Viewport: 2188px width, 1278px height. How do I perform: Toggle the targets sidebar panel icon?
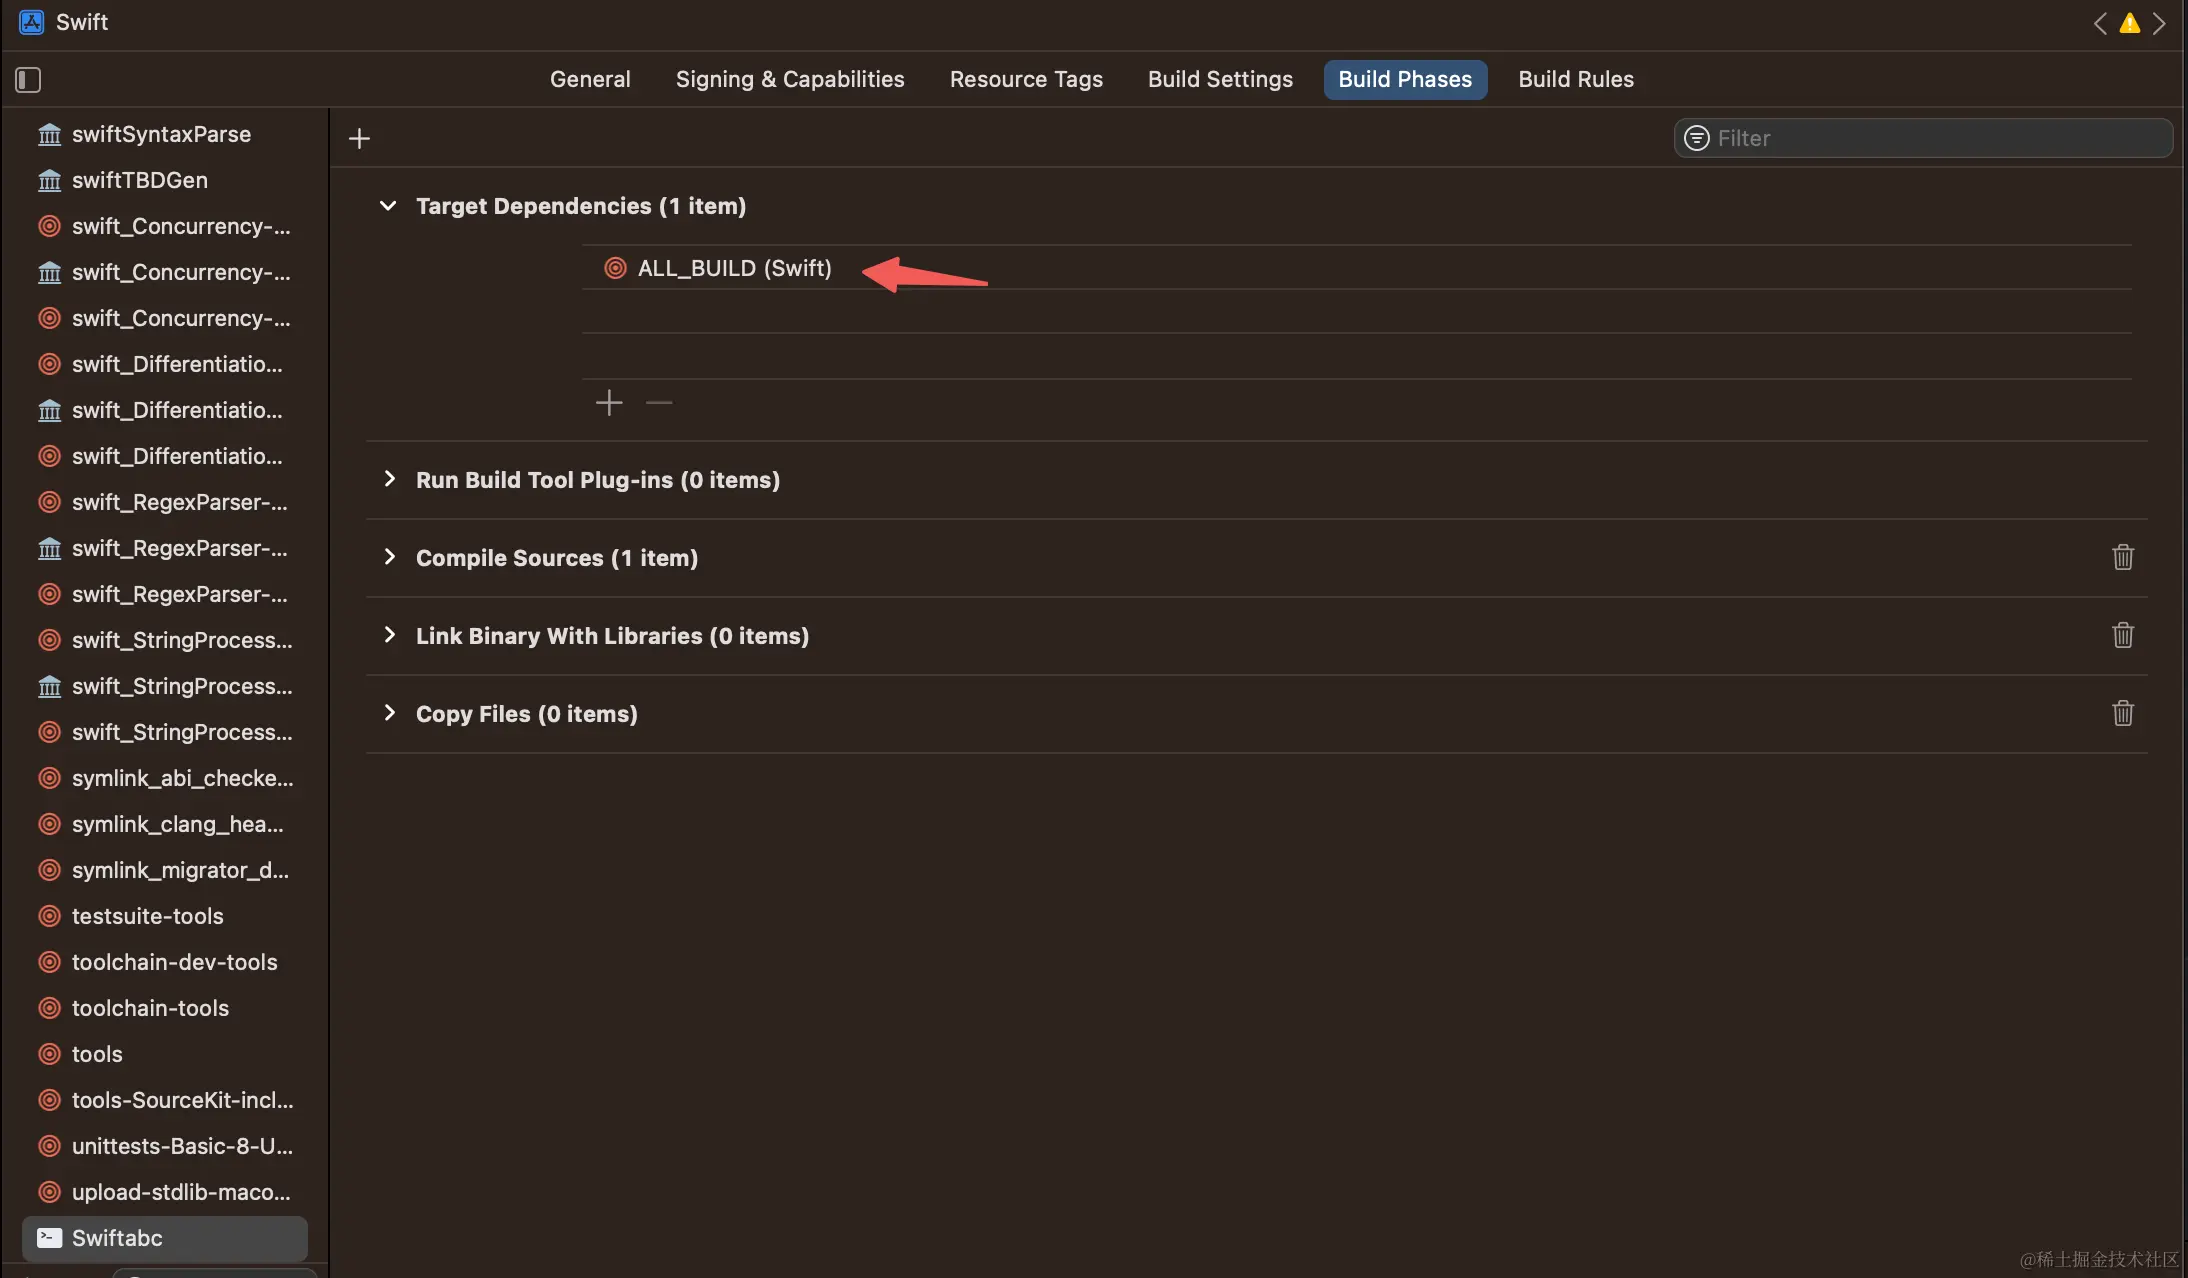[28, 79]
